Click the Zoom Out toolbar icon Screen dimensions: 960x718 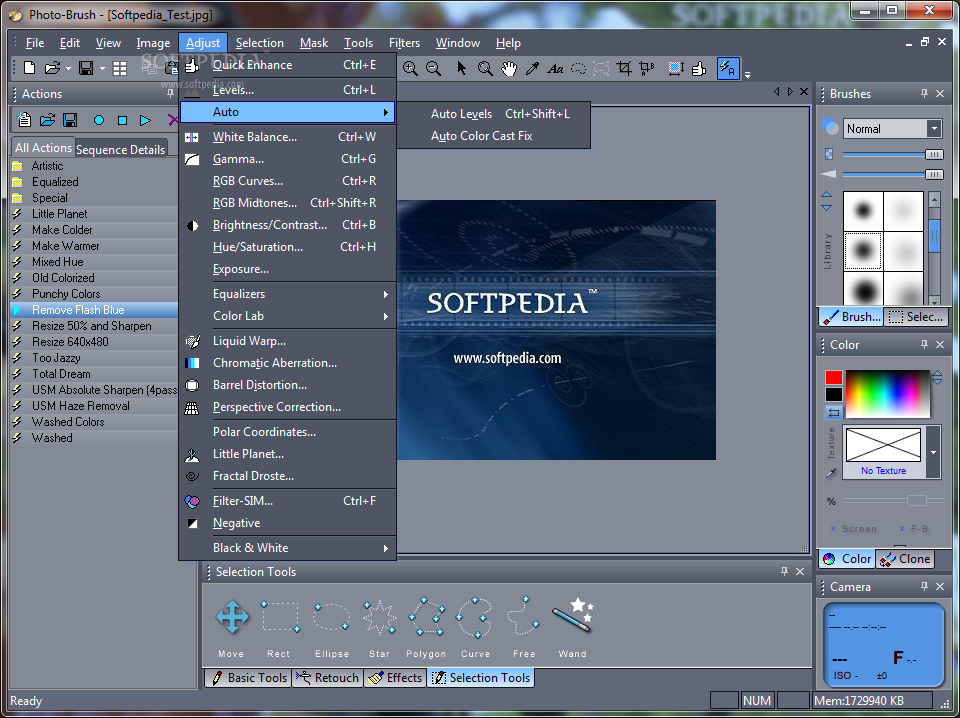433,69
